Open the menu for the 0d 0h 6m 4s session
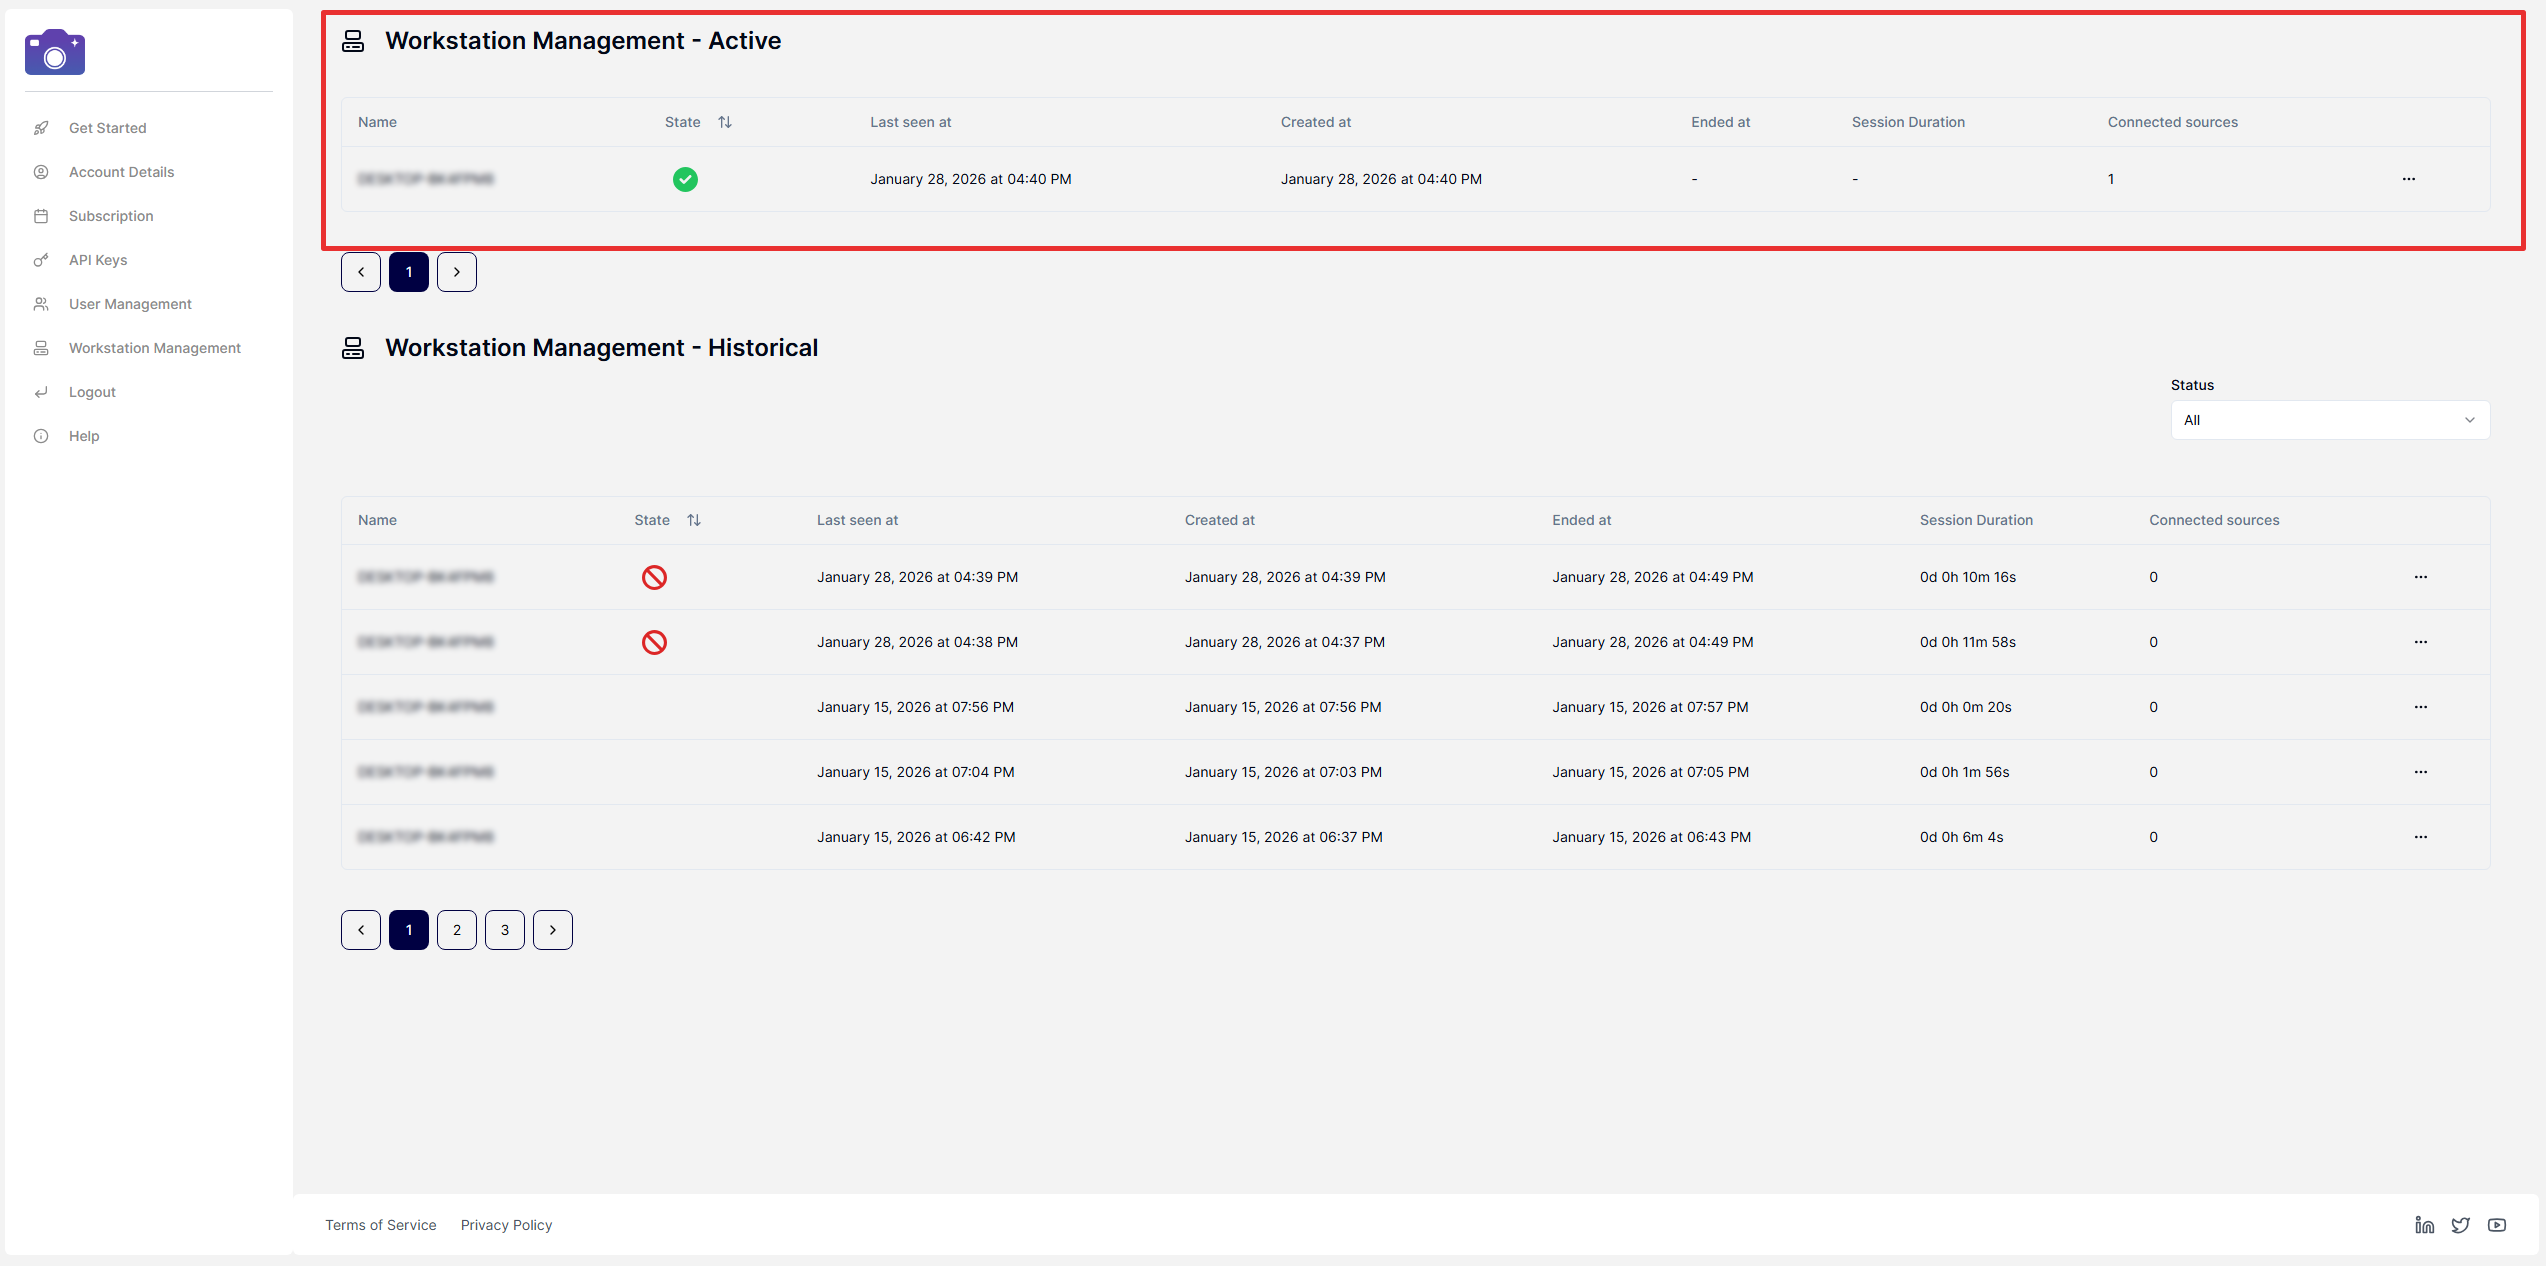The height and width of the screenshot is (1266, 2546). (x=2421, y=837)
